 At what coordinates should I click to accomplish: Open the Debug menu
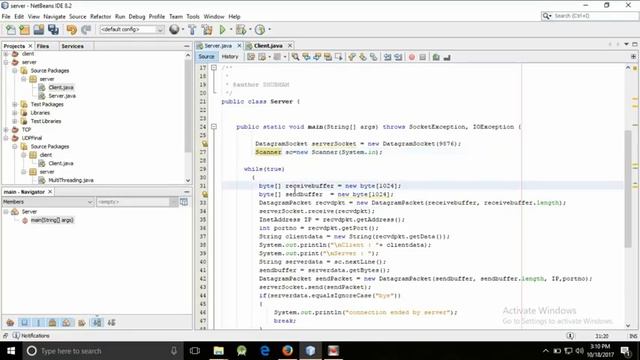click(x=137, y=16)
